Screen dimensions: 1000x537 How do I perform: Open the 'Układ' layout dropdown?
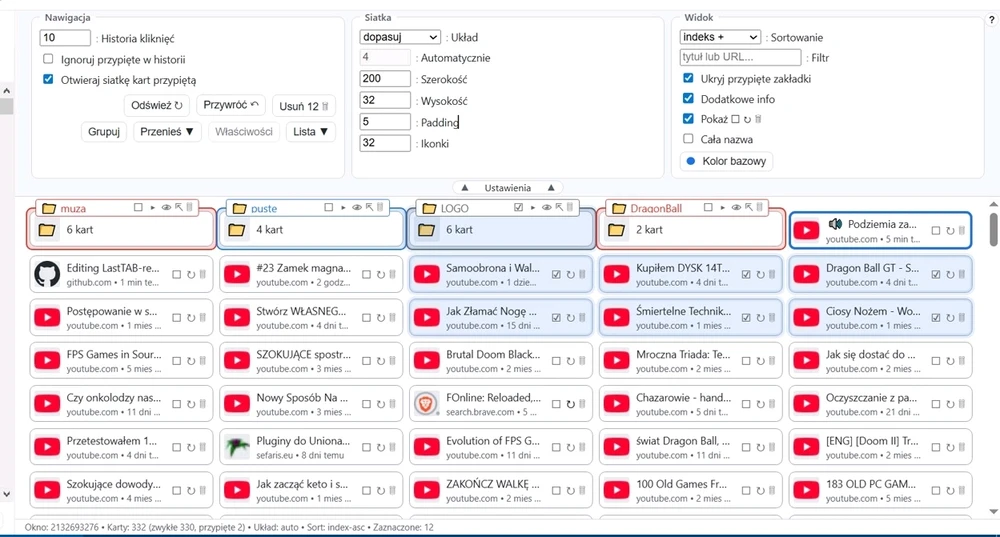400,37
